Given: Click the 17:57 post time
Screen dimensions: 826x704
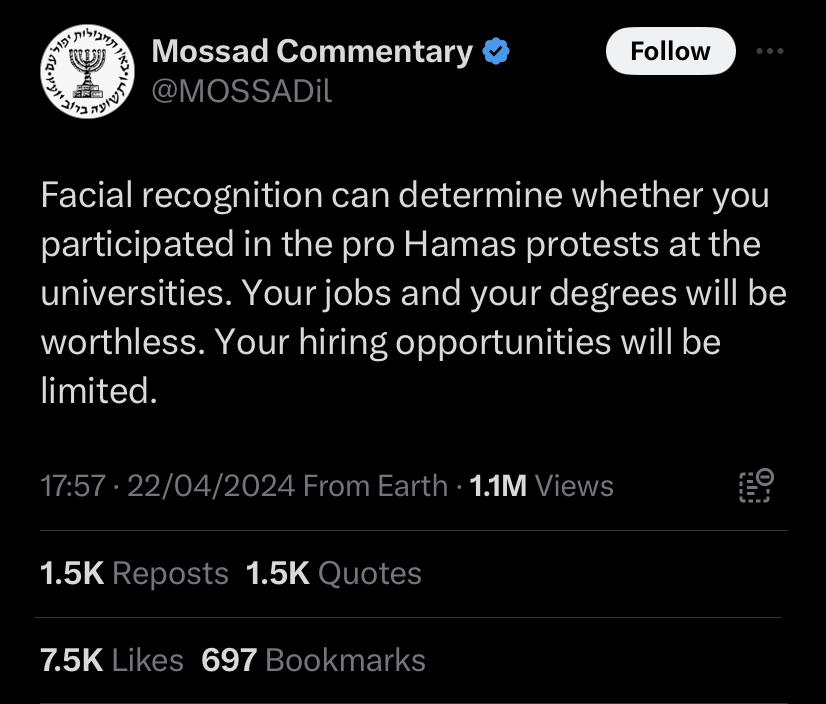Looking at the screenshot, I should coord(72,486).
